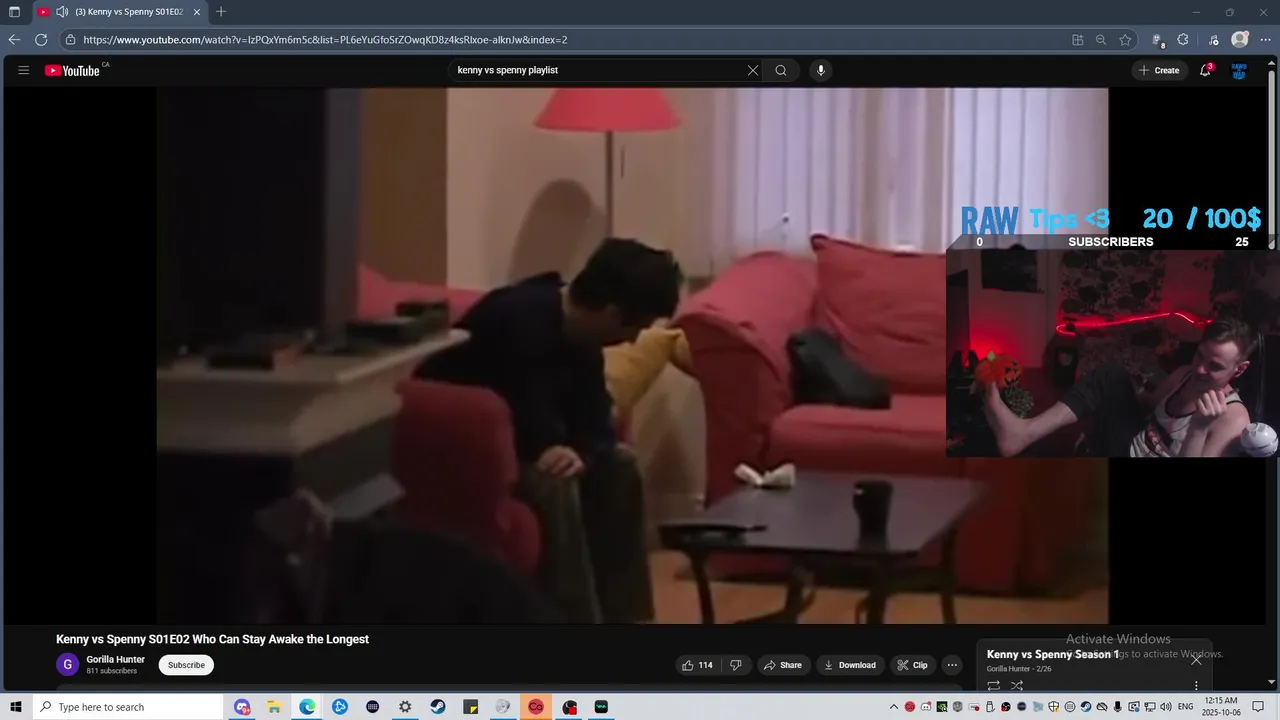The width and height of the screenshot is (1280, 720).
Task: Open the browser tab actions menu
Action: pos(14,12)
